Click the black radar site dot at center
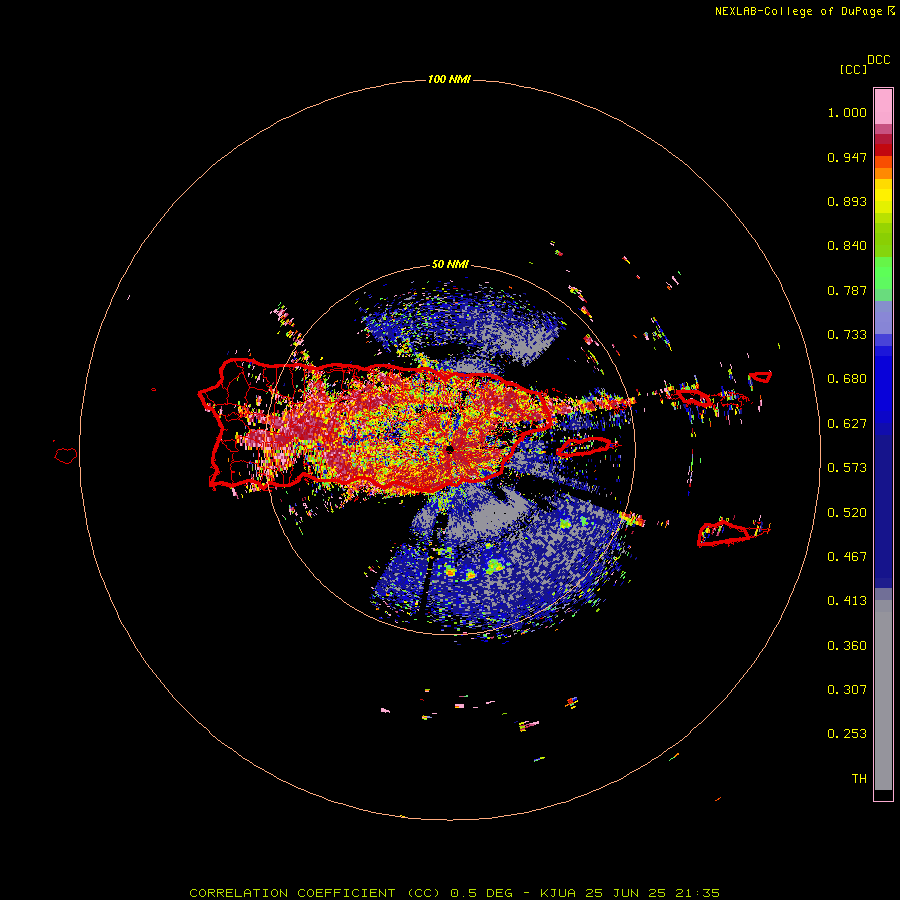This screenshot has height=900, width=900. pyautogui.click(x=449, y=449)
